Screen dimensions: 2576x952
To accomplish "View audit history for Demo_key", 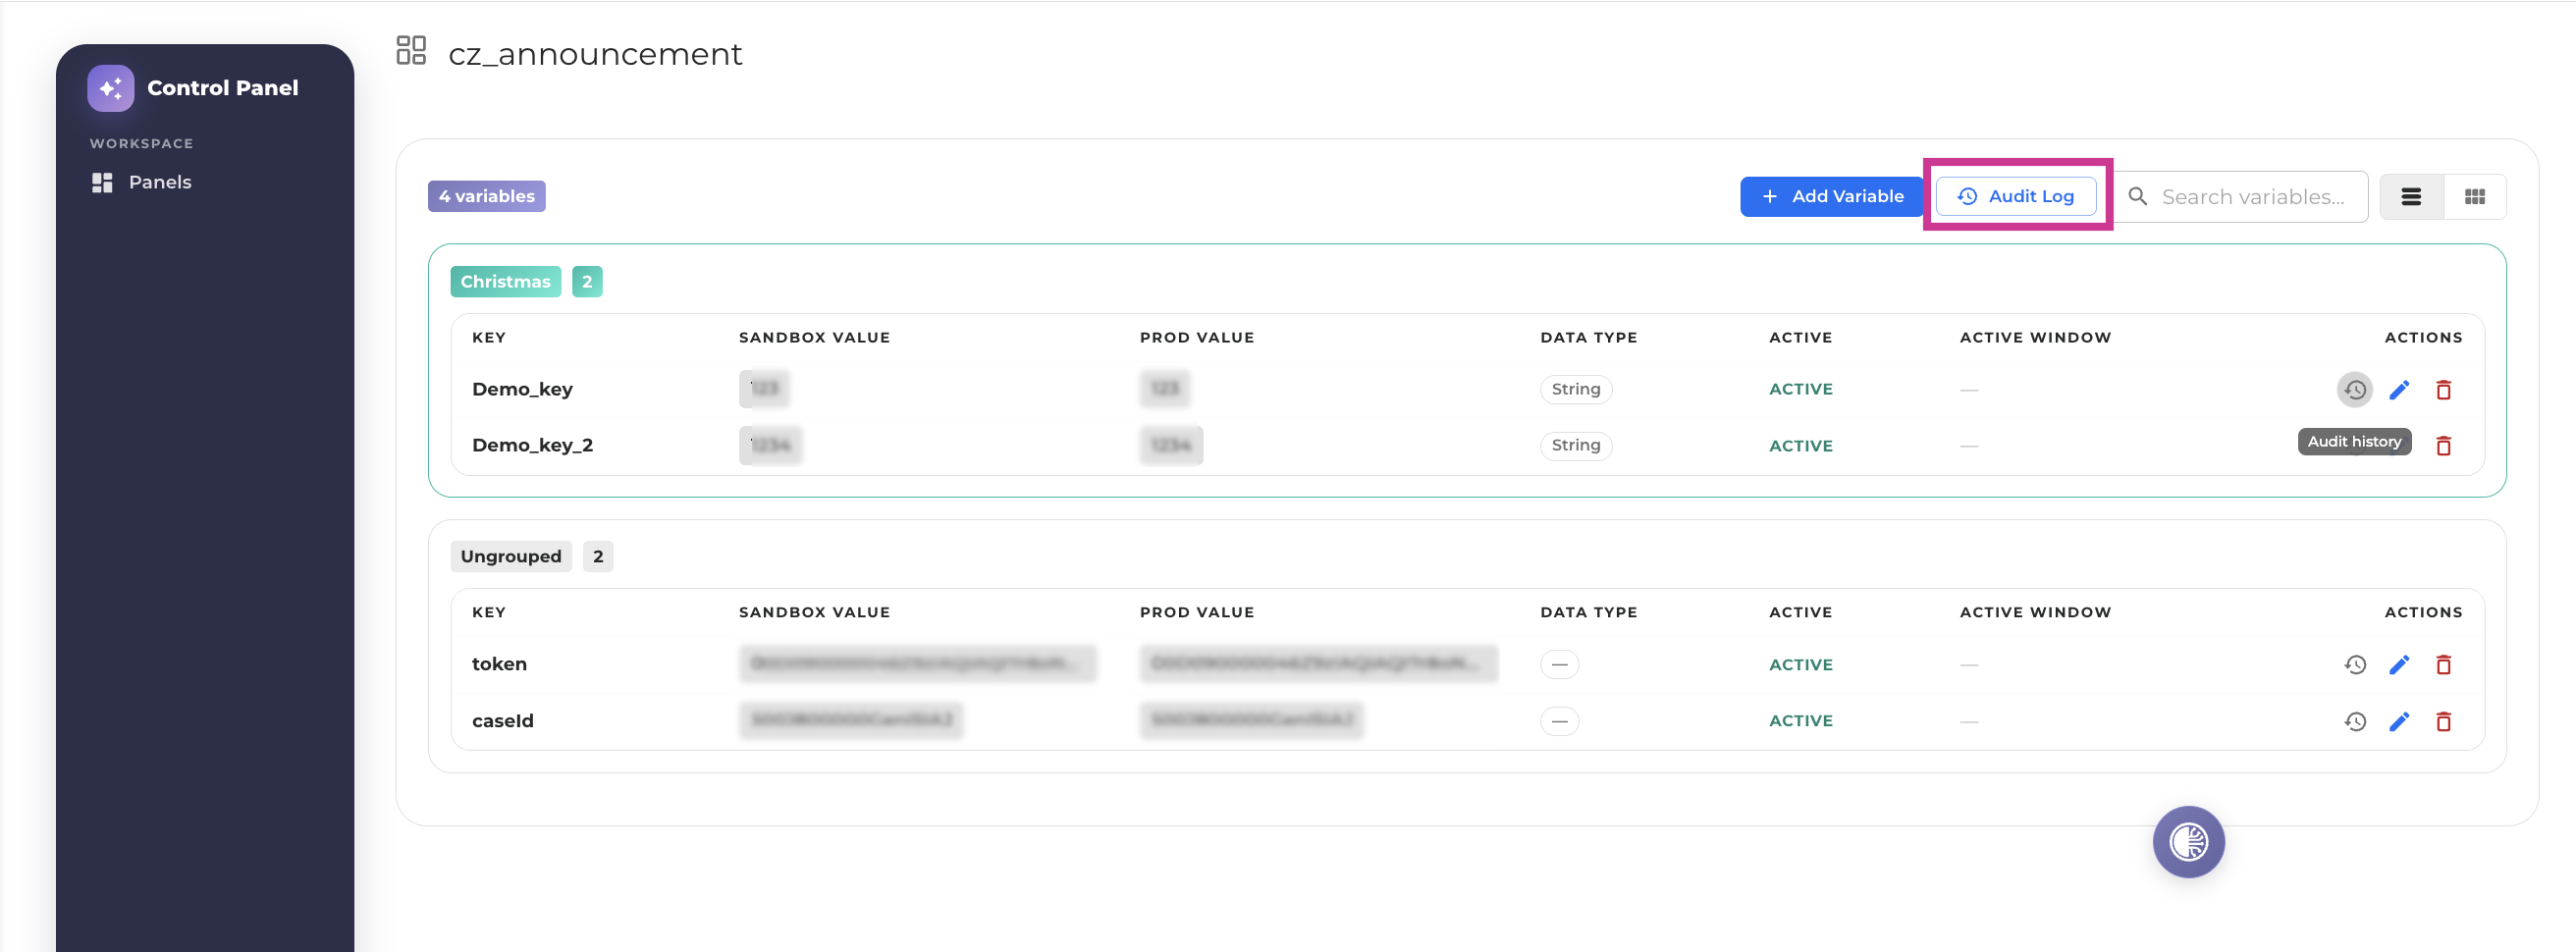I will point(2355,390).
